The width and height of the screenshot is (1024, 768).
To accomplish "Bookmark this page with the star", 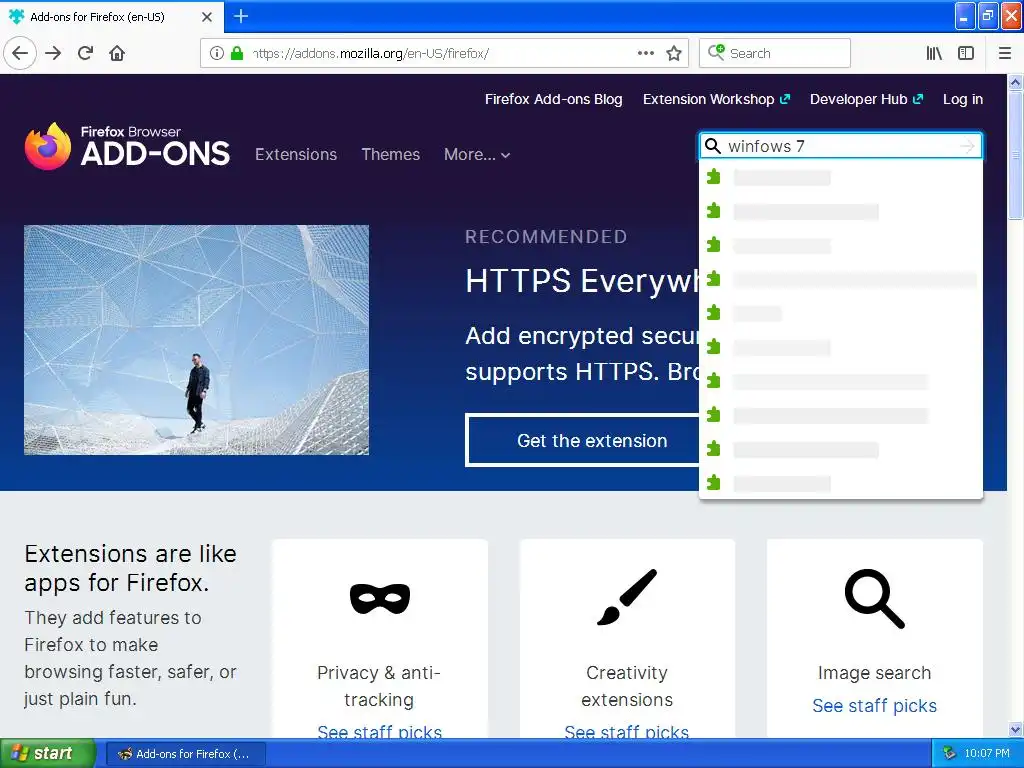I will click(x=674, y=53).
